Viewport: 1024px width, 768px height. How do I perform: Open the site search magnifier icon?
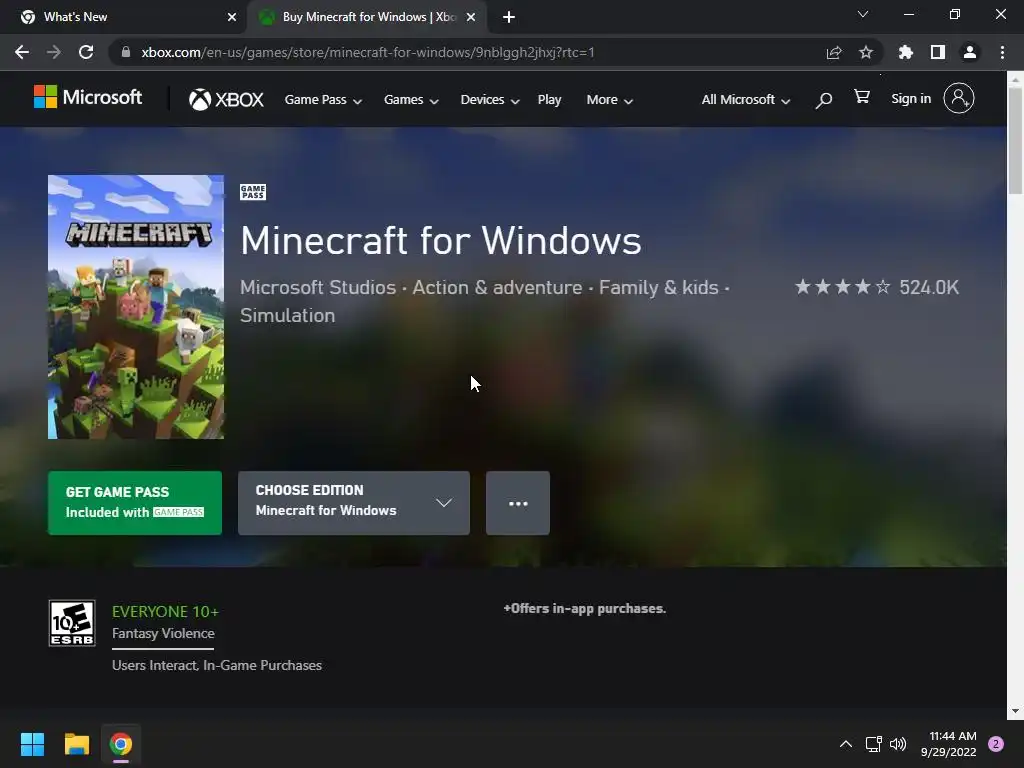(824, 100)
